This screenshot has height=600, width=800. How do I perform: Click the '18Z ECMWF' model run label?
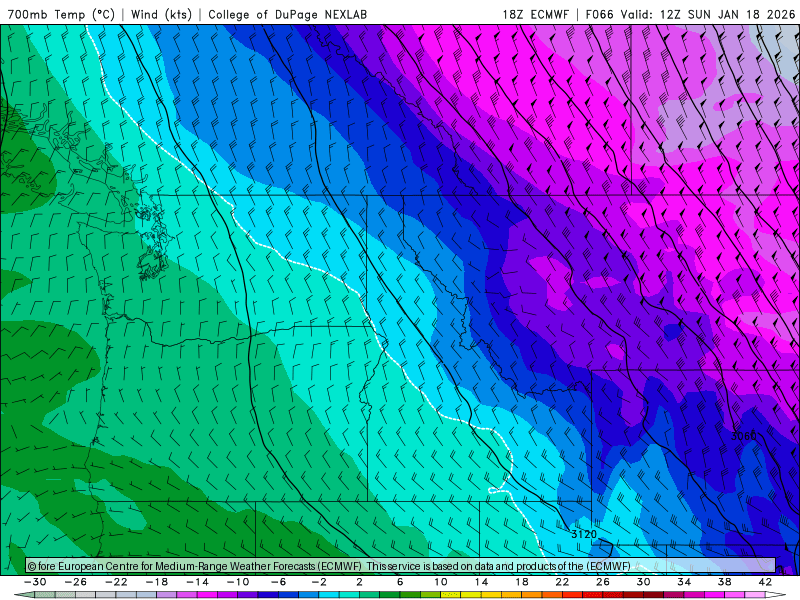pos(535,14)
